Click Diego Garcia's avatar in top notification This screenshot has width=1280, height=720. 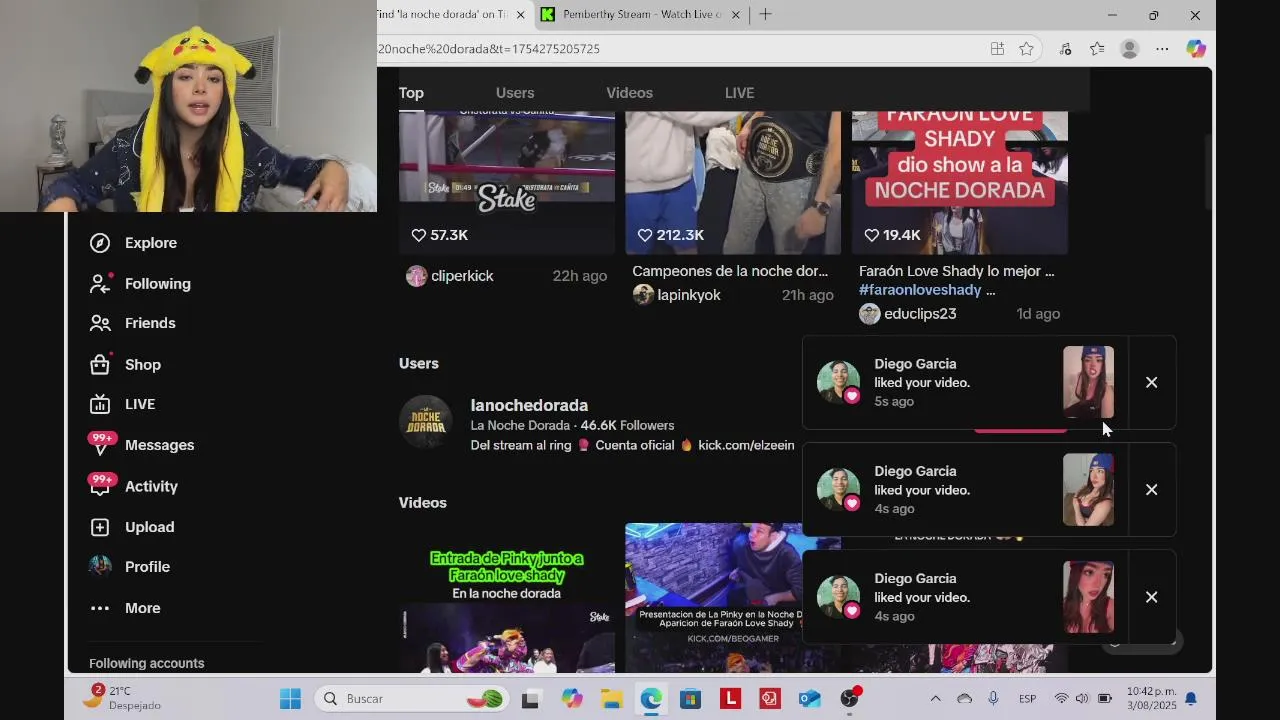pos(838,382)
